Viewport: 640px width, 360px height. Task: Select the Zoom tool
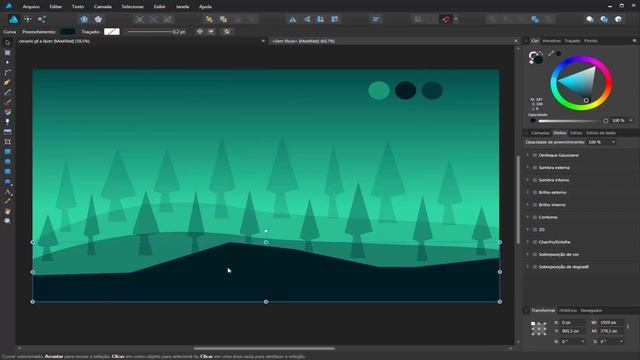(7, 221)
